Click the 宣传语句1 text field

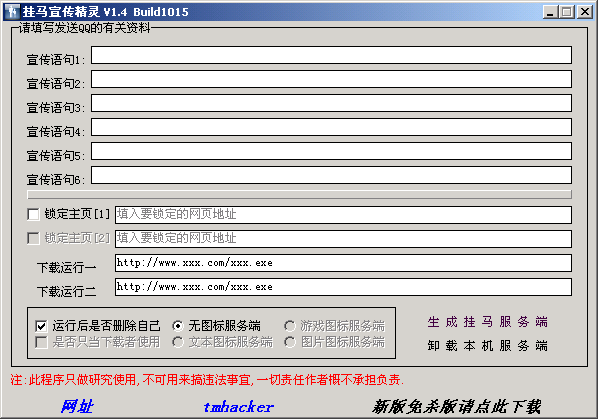click(331, 55)
